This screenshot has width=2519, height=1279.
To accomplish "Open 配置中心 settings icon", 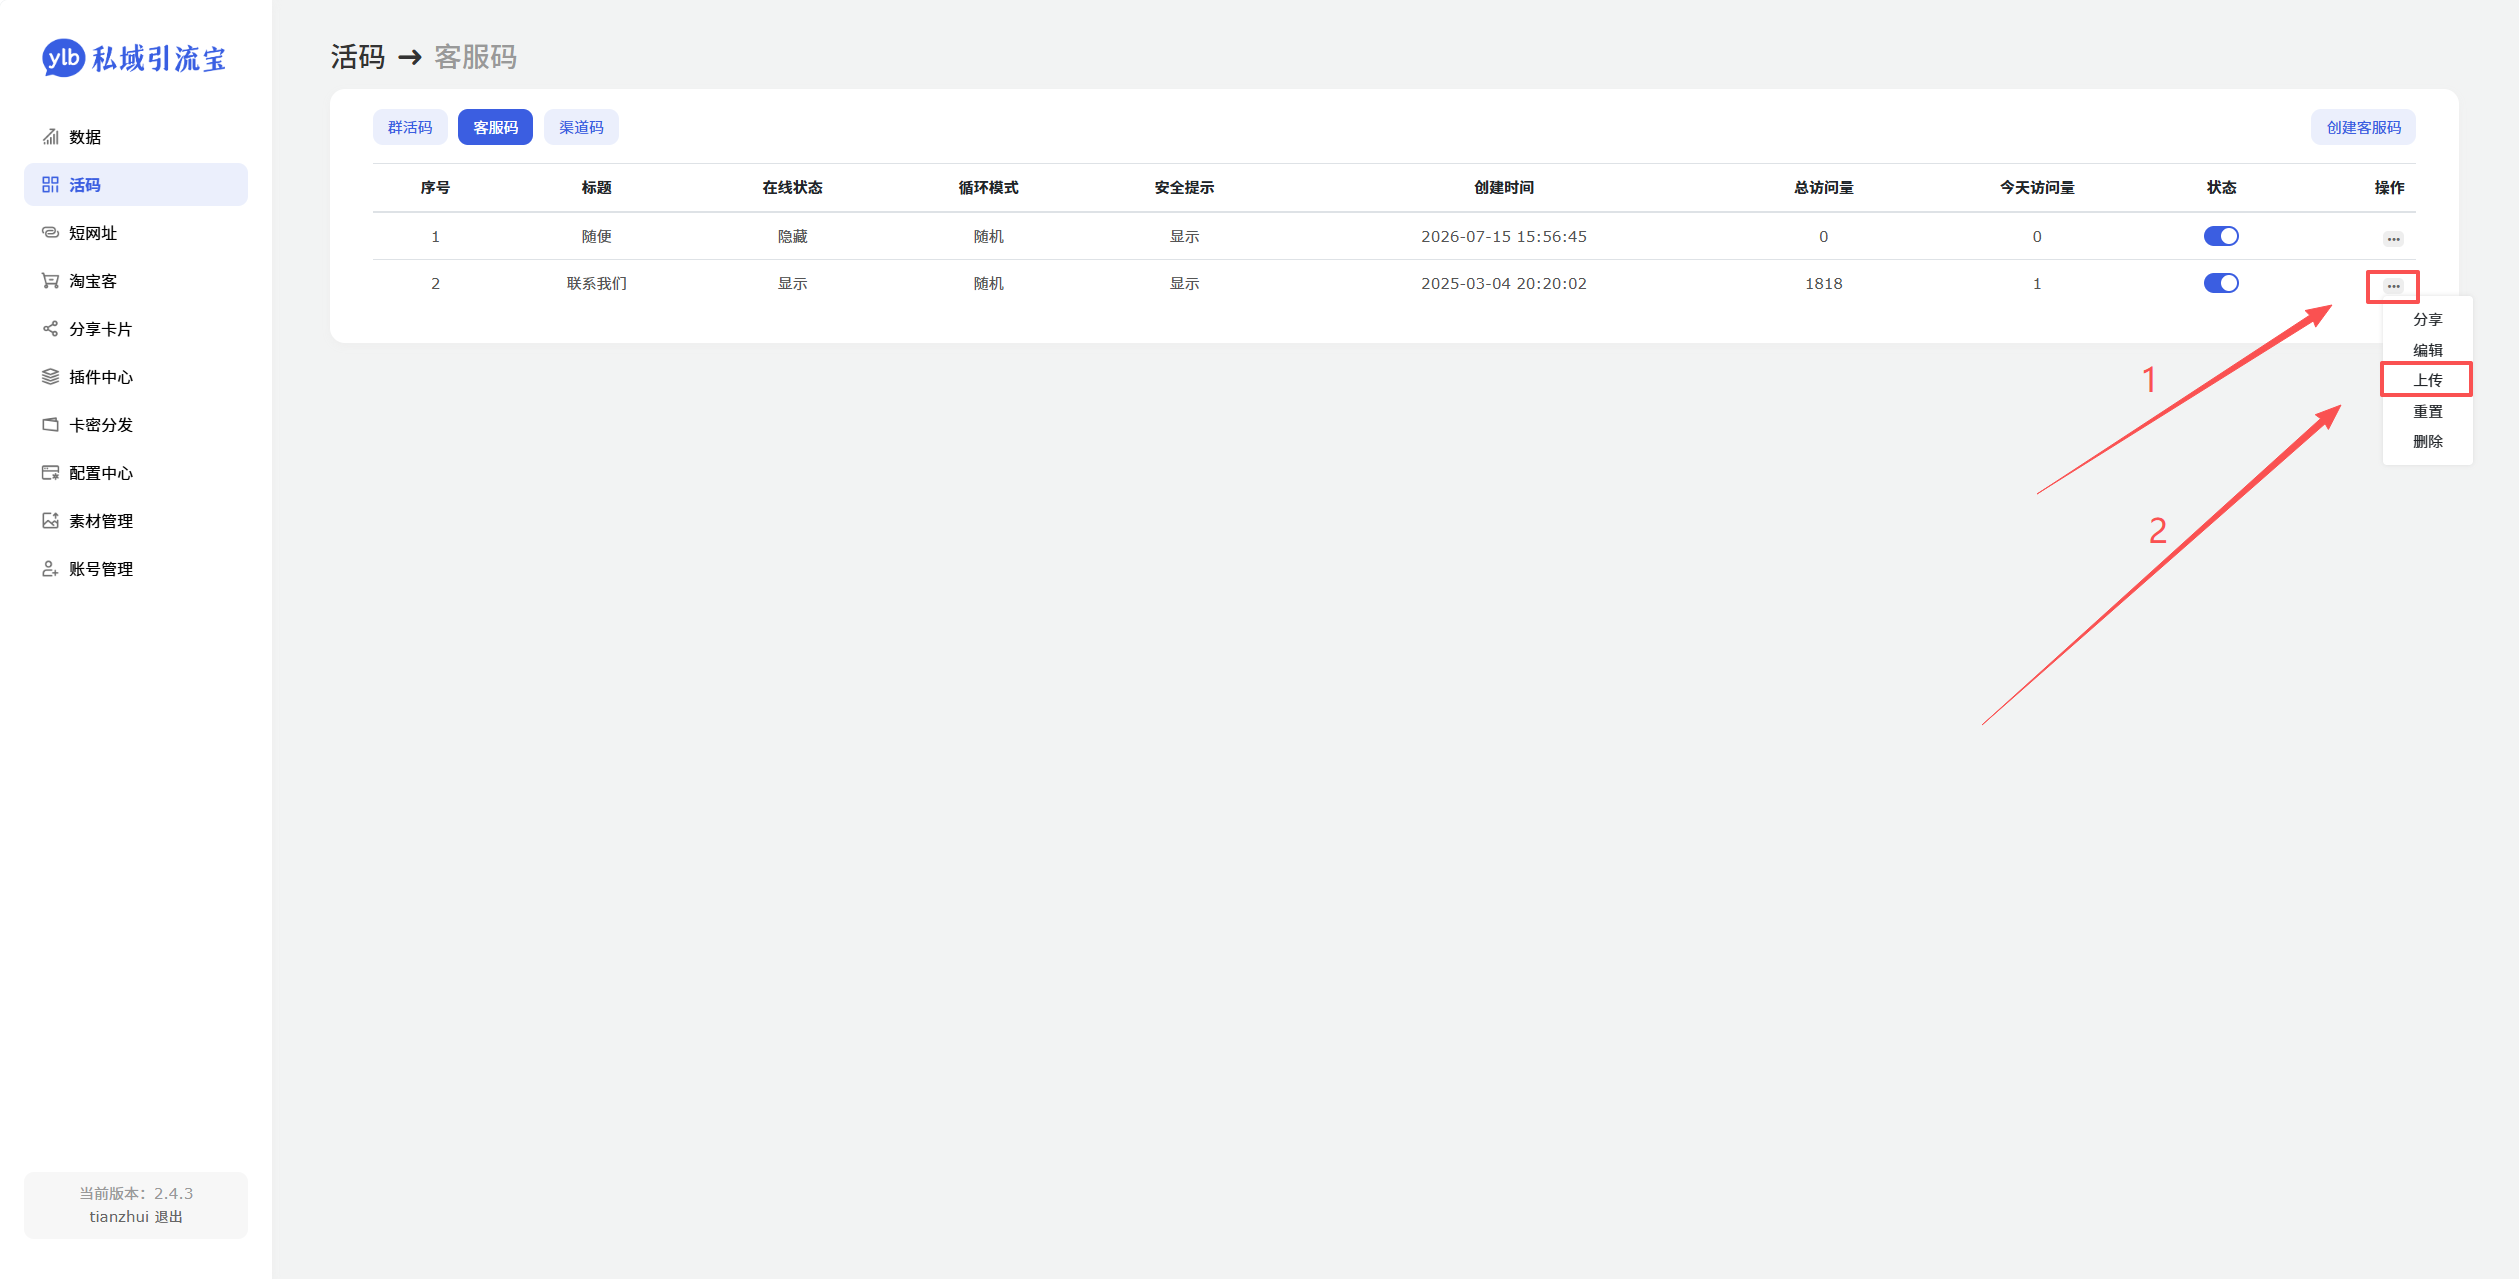I will (x=50, y=473).
